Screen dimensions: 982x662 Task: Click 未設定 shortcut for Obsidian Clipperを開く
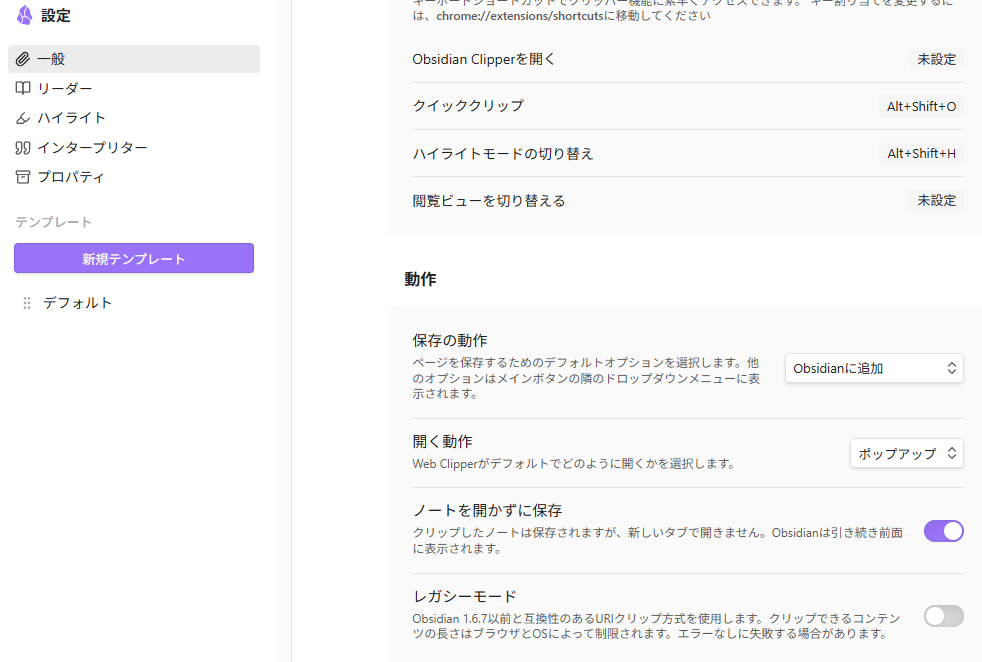[x=936, y=59]
